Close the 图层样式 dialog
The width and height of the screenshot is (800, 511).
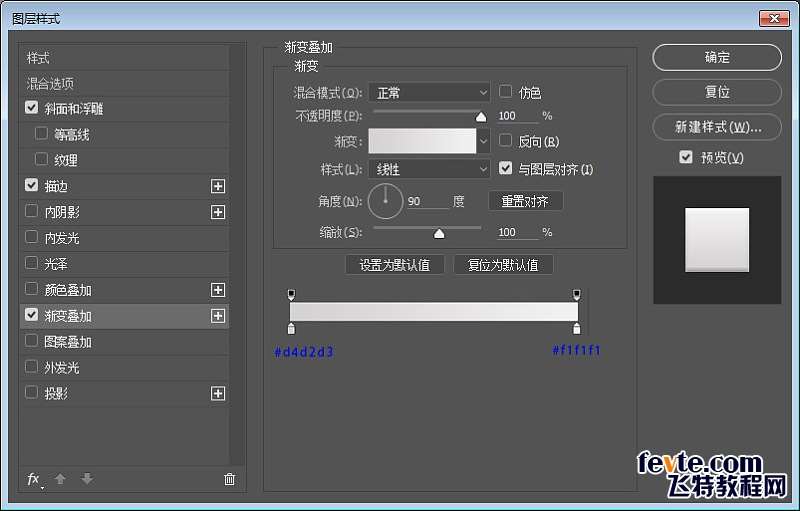click(774, 19)
